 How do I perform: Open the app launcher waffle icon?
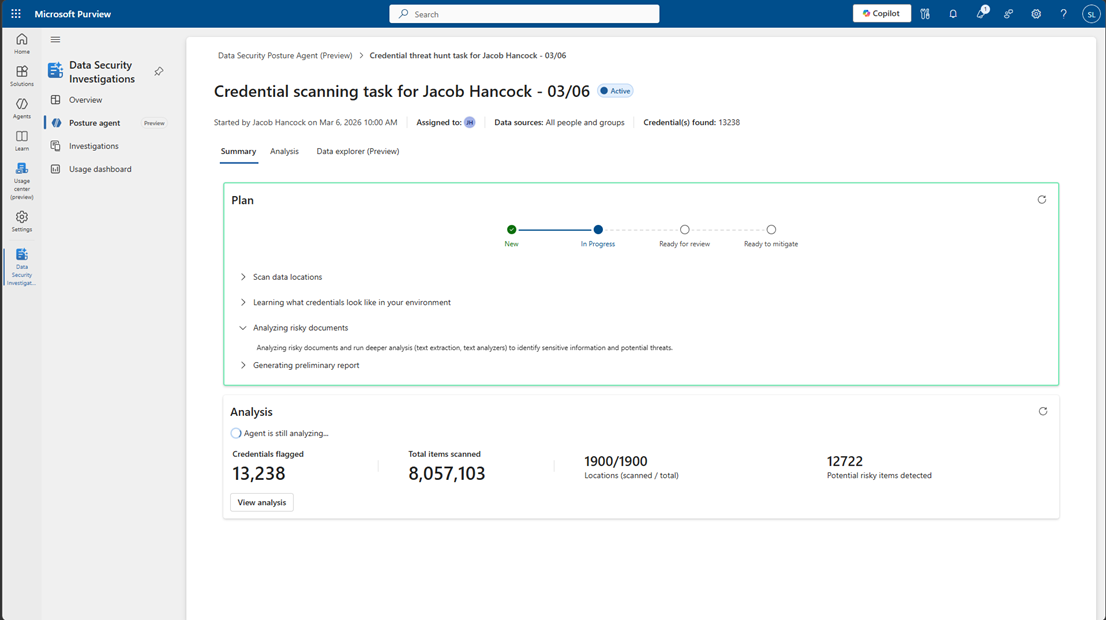(16, 14)
